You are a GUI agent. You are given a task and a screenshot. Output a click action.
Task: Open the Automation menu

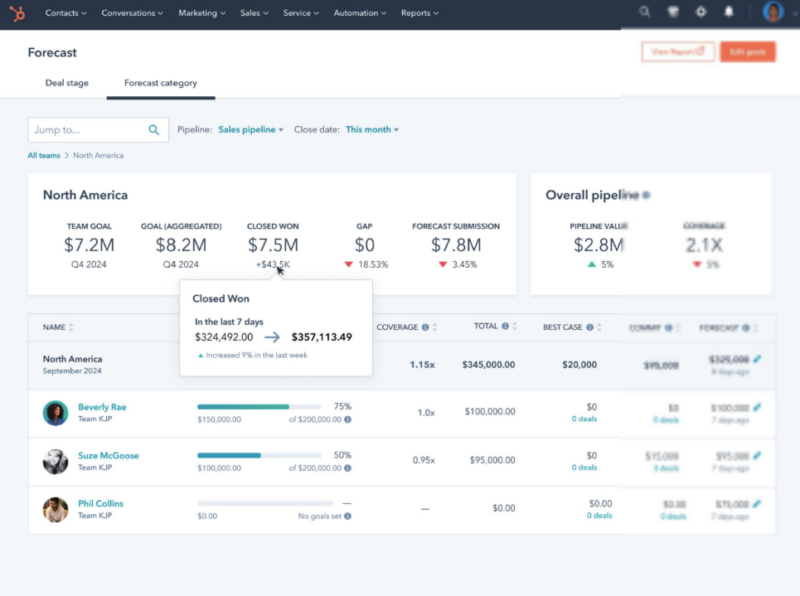tap(360, 13)
